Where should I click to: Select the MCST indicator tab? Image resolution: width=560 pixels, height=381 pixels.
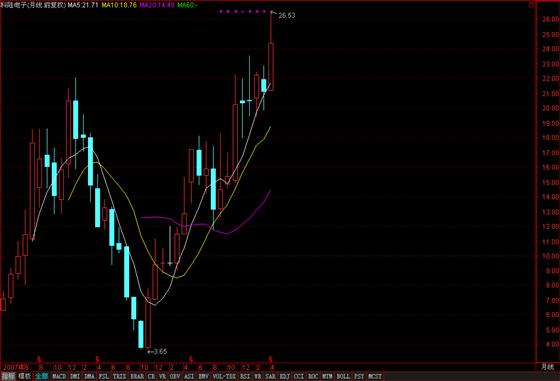click(x=375, y=376)
